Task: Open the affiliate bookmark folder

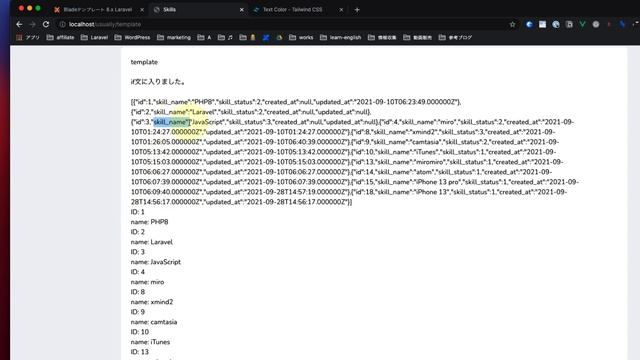Action: click(60, 38)
